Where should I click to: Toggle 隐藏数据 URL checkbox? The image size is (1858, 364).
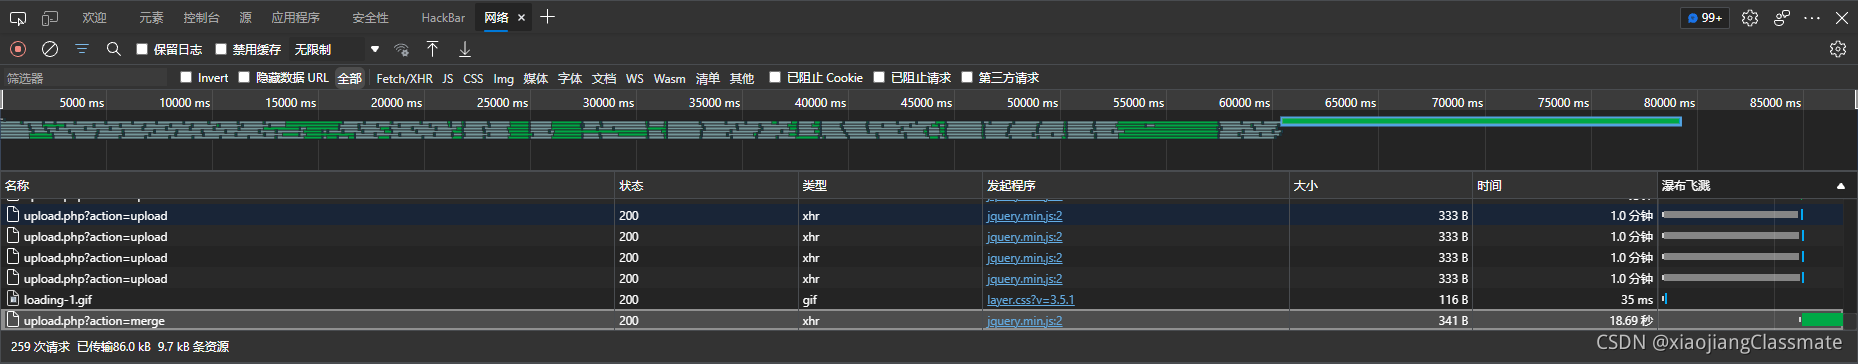[x=244, y=77]
